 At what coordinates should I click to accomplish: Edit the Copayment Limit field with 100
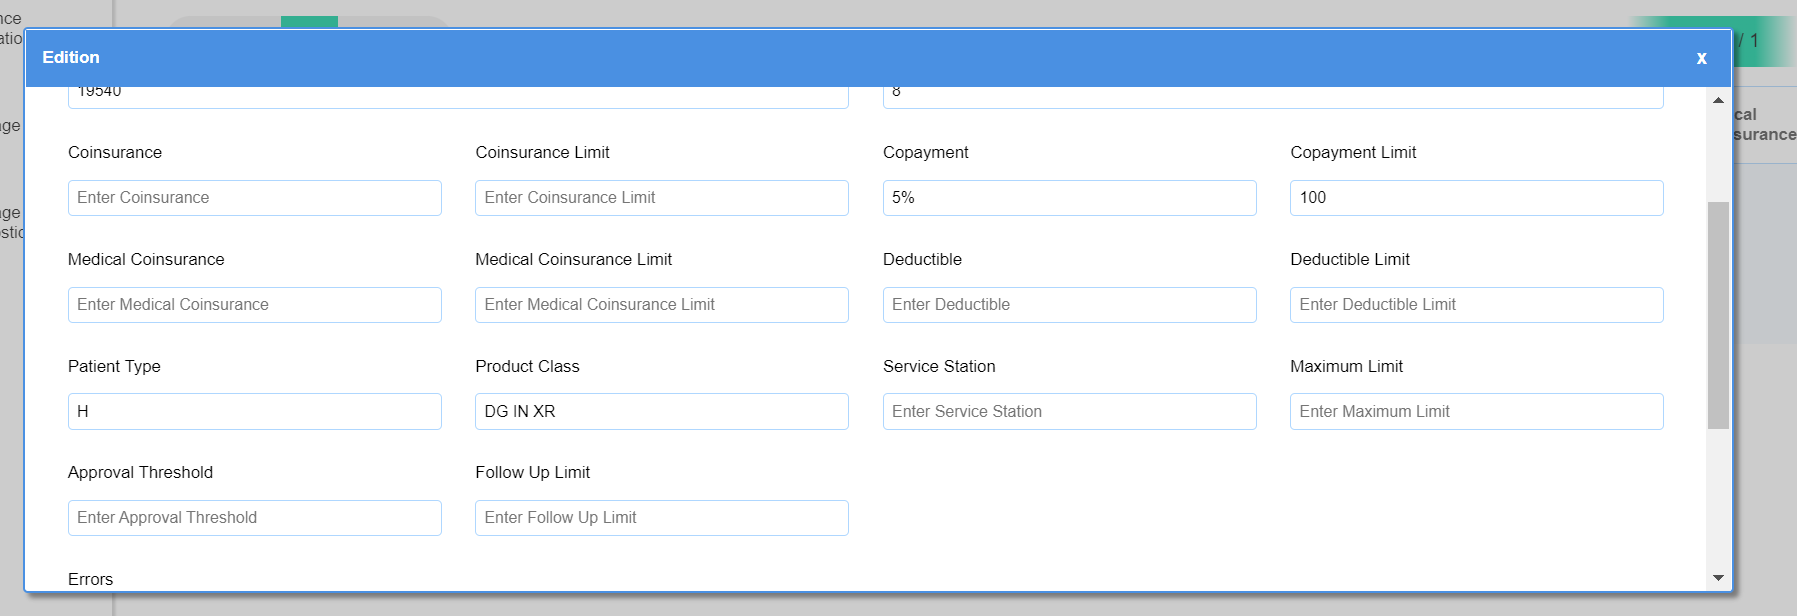(x=1477, y=198)
